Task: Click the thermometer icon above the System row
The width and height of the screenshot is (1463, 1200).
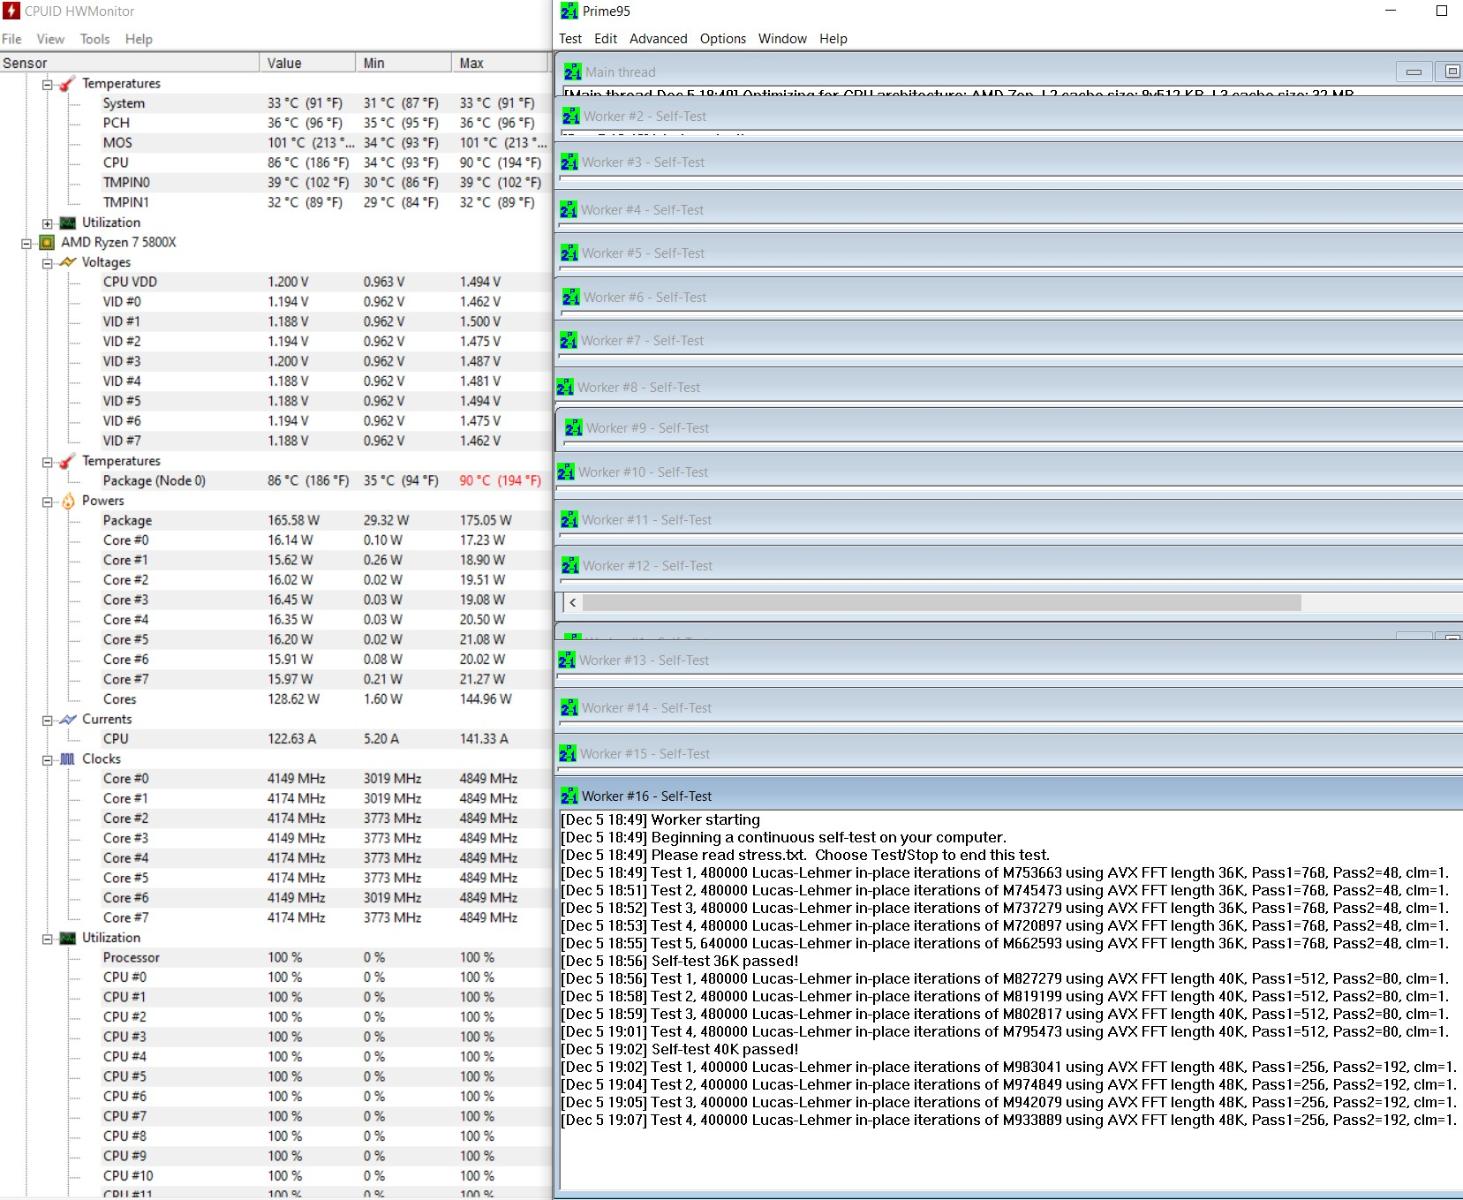Action: (x=67, y=84)
